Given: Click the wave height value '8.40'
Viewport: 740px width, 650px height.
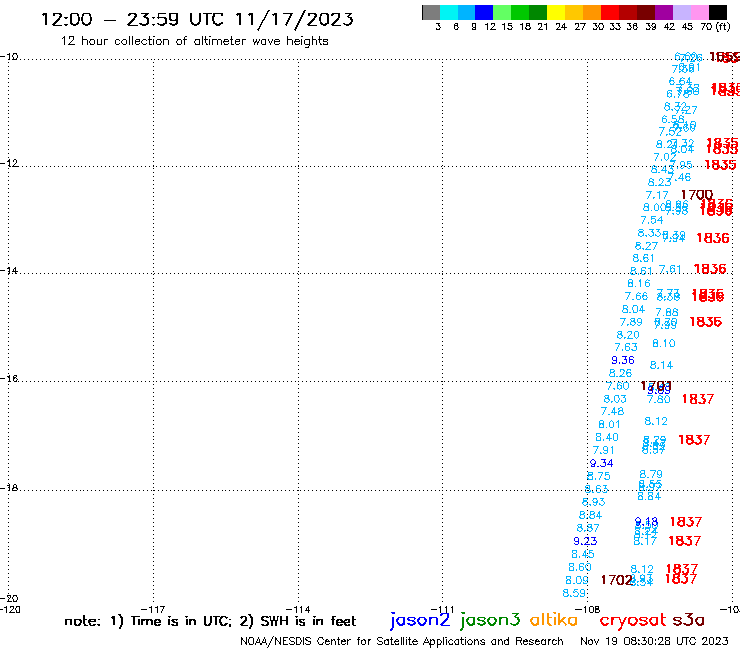Looking at the screenshot, I should (607, 437).
